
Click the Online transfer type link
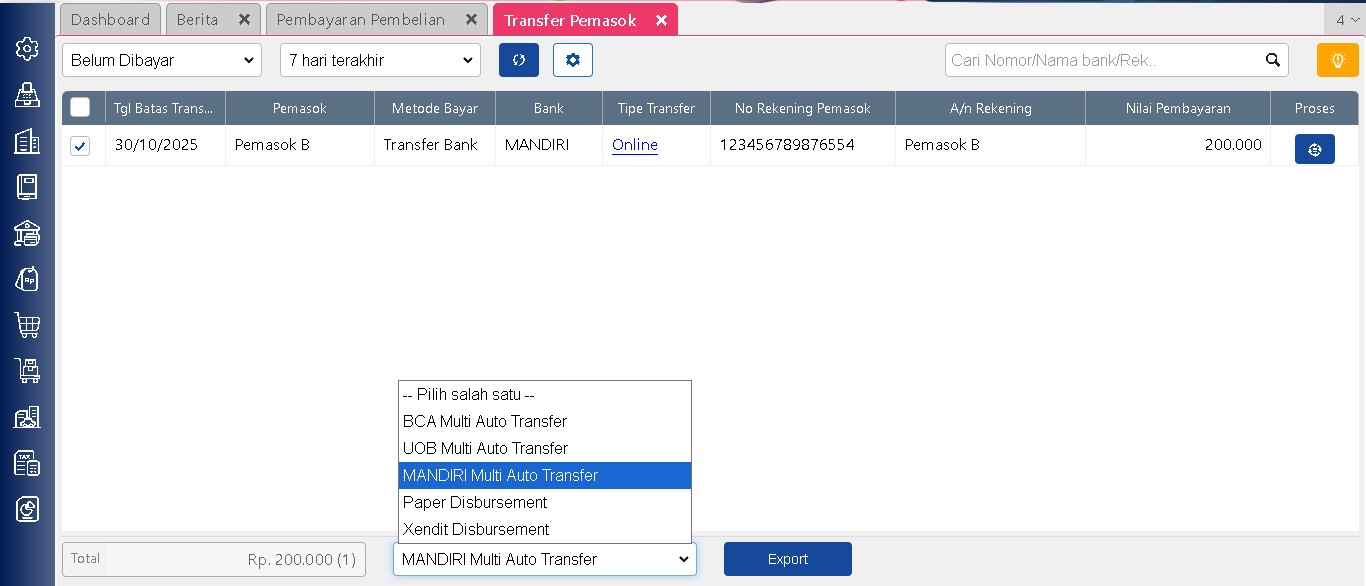coord(635,145)
